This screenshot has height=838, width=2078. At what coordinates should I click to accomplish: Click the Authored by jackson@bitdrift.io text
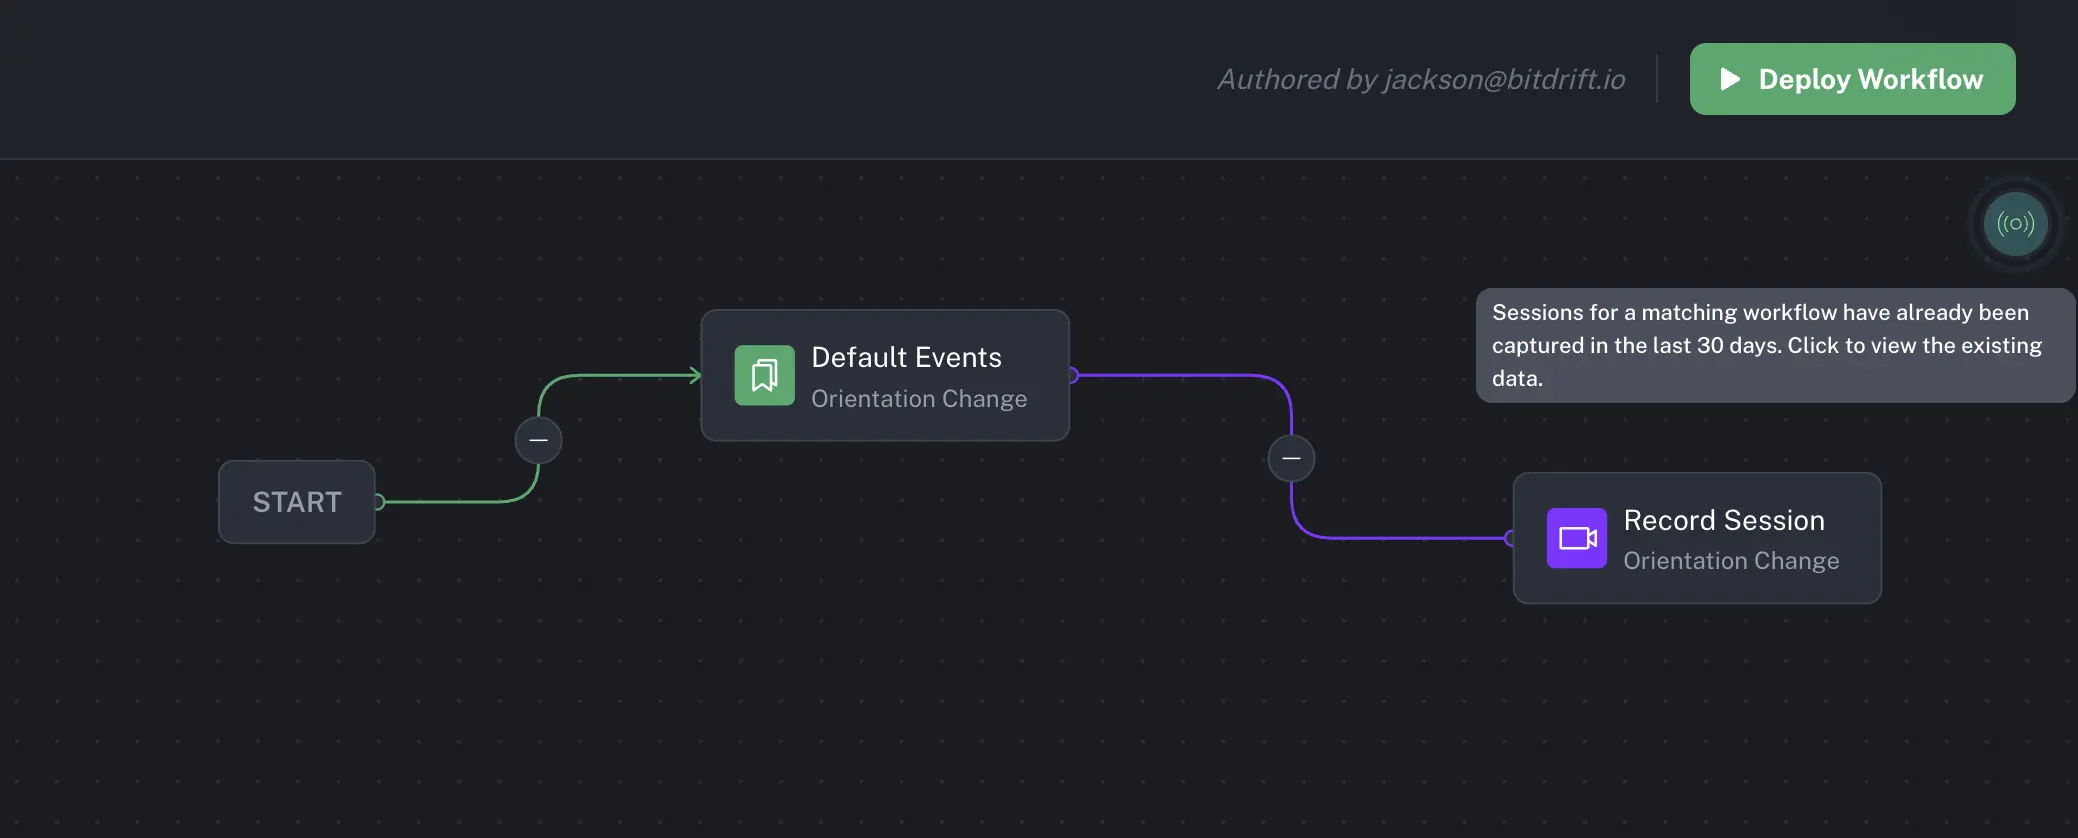1420,79
